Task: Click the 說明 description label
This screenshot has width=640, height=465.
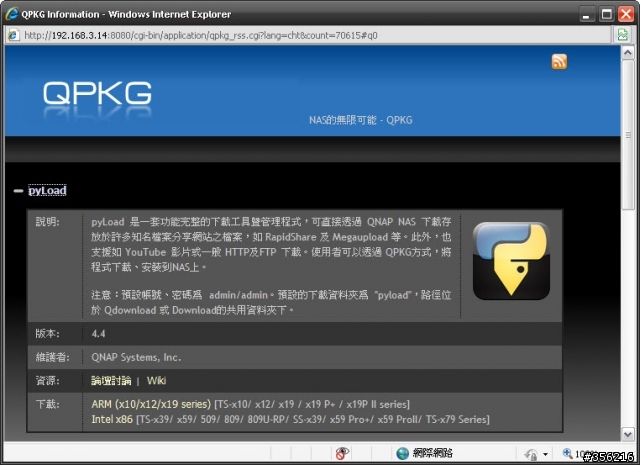Action: pyautogui.click(x=47, y=222)
